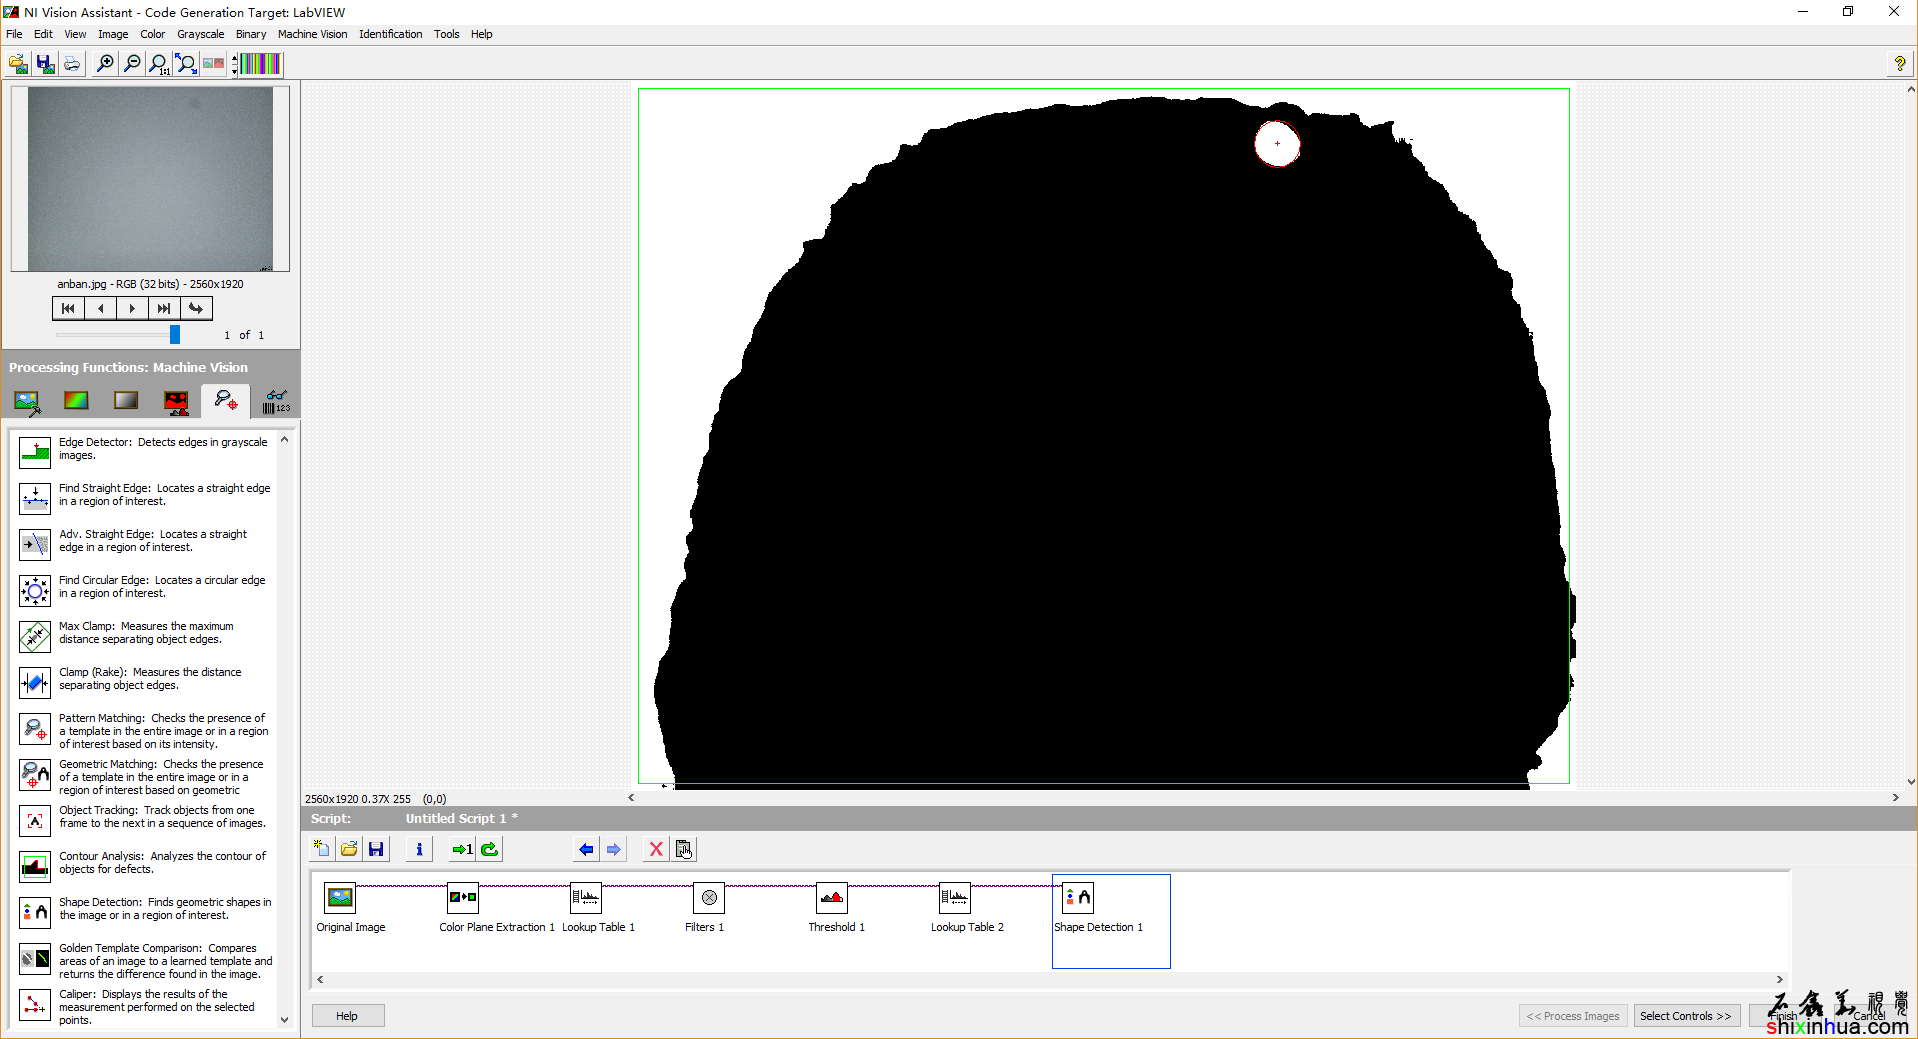The width and height of the screenshot is (1918, 1039).
Task: Open the Grayscale menu
Action: click(x=201, y=34)
